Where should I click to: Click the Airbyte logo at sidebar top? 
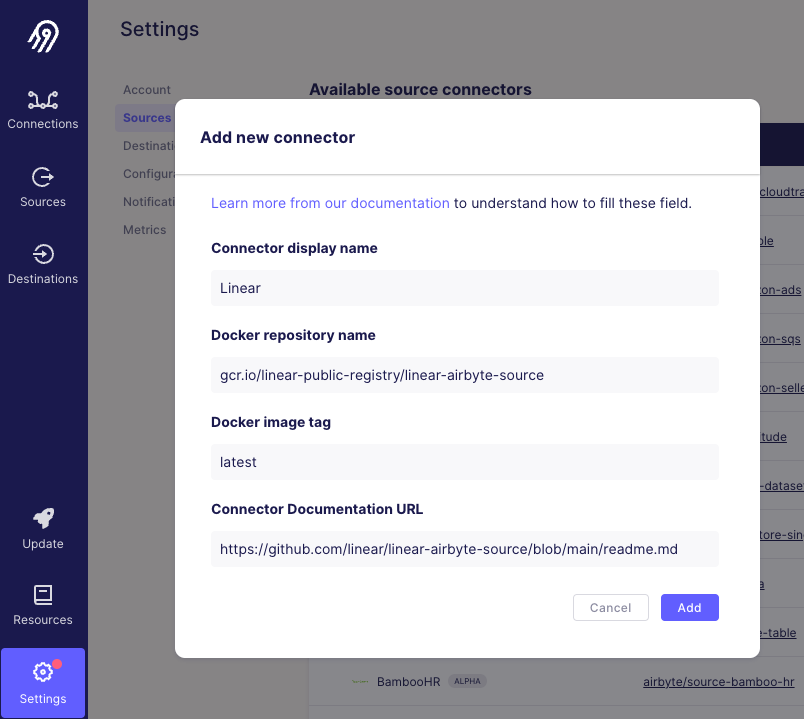(x=43, y=34)
